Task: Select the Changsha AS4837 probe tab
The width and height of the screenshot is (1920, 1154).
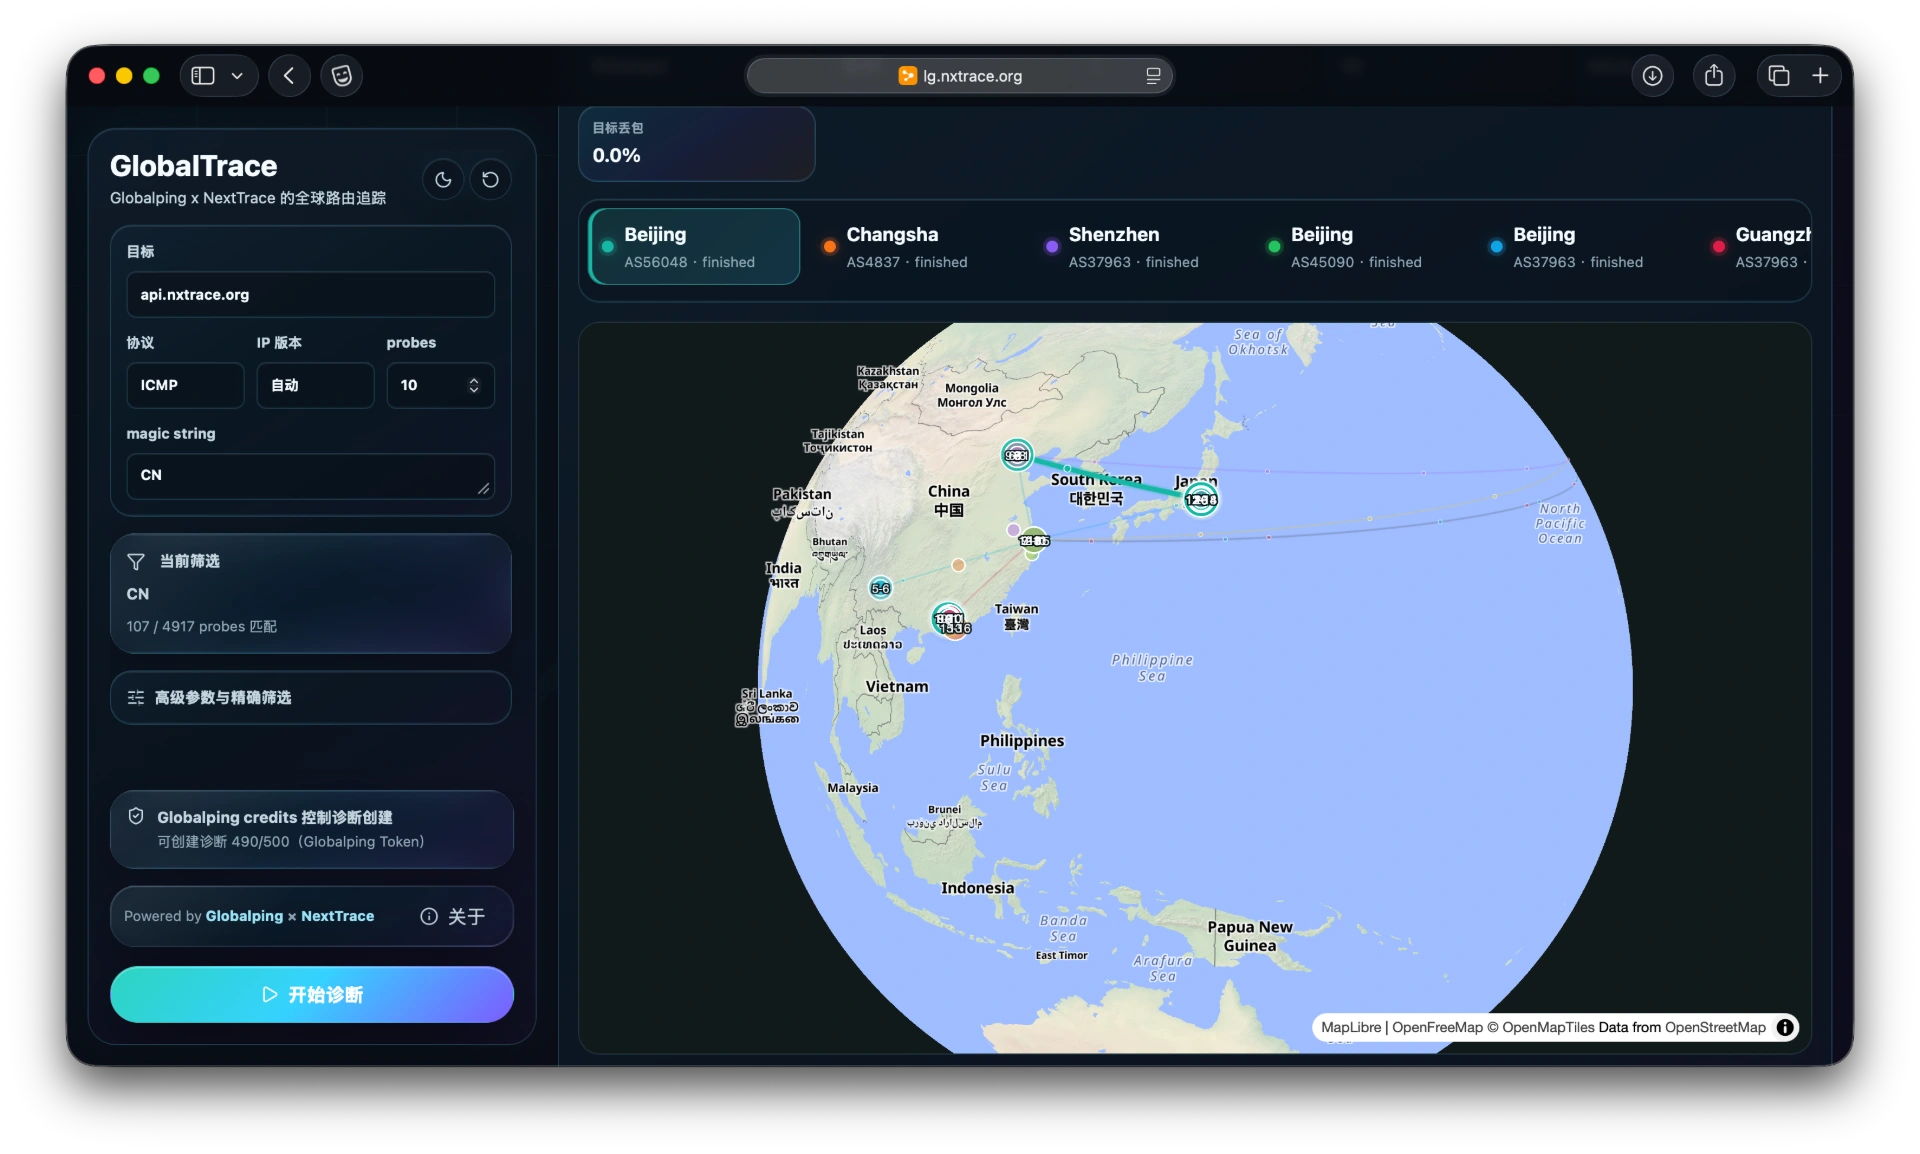Action: click(x=915, y=247)
